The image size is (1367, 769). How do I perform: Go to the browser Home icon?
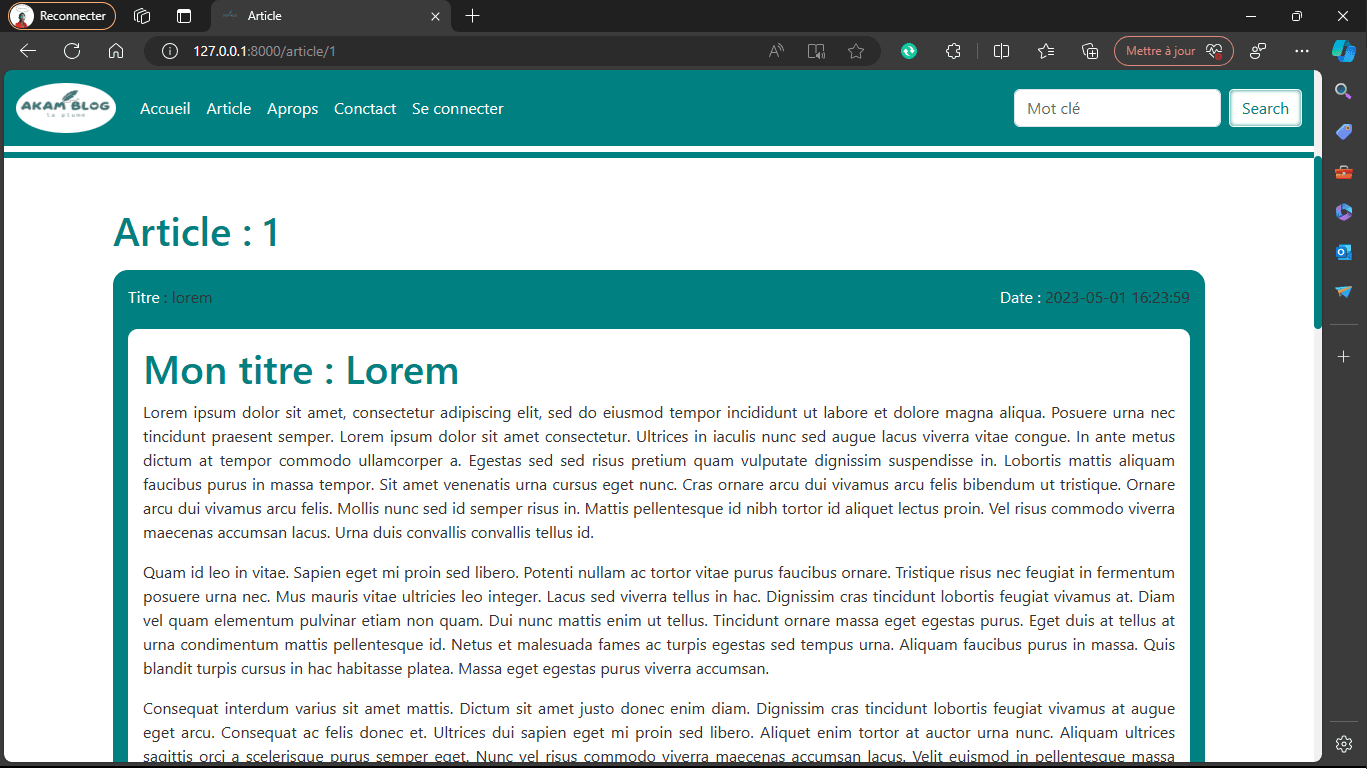(x=116, y=51)
